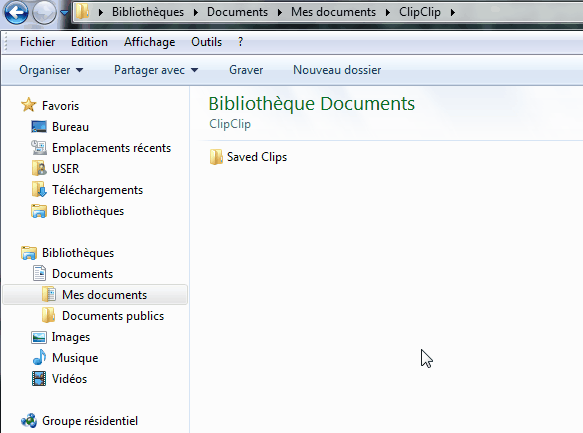
Task: Select the Favoris label in sidebar
Action: coord(60,106)
